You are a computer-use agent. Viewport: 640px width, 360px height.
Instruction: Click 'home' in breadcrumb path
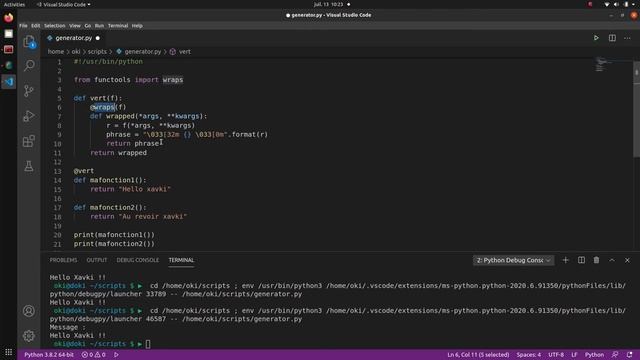pos(56,52)
